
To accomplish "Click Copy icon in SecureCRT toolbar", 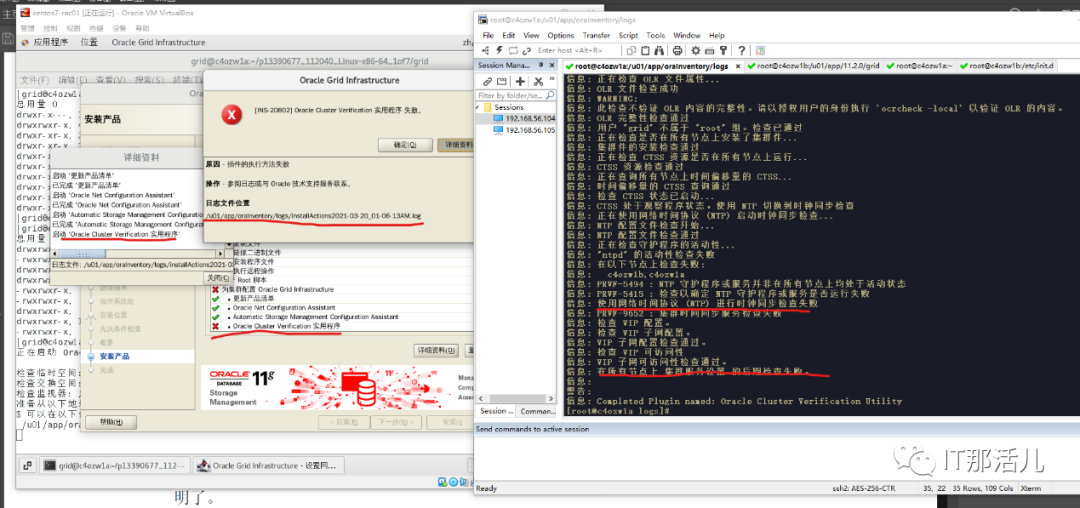I will point(631,50).
